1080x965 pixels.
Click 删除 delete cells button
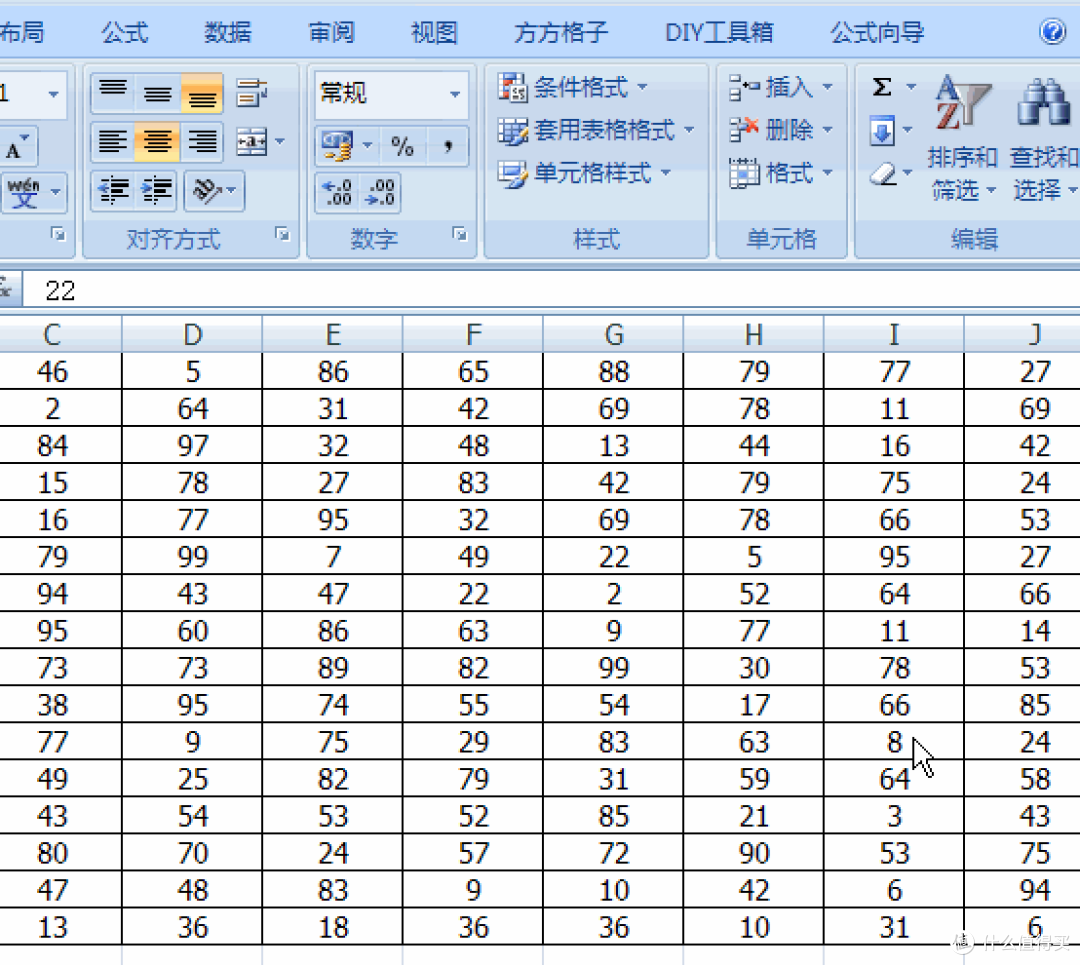(781, 130)
